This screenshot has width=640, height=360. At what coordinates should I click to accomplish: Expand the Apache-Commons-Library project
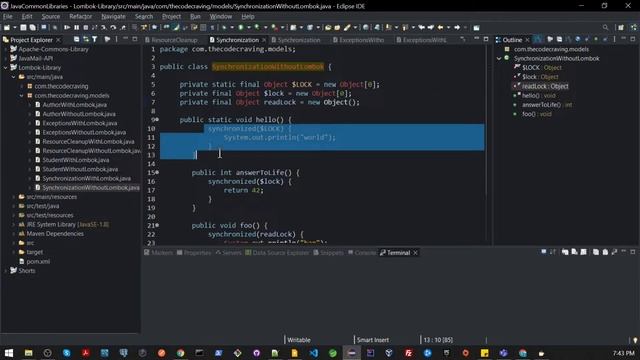click(x=6, y=49)
